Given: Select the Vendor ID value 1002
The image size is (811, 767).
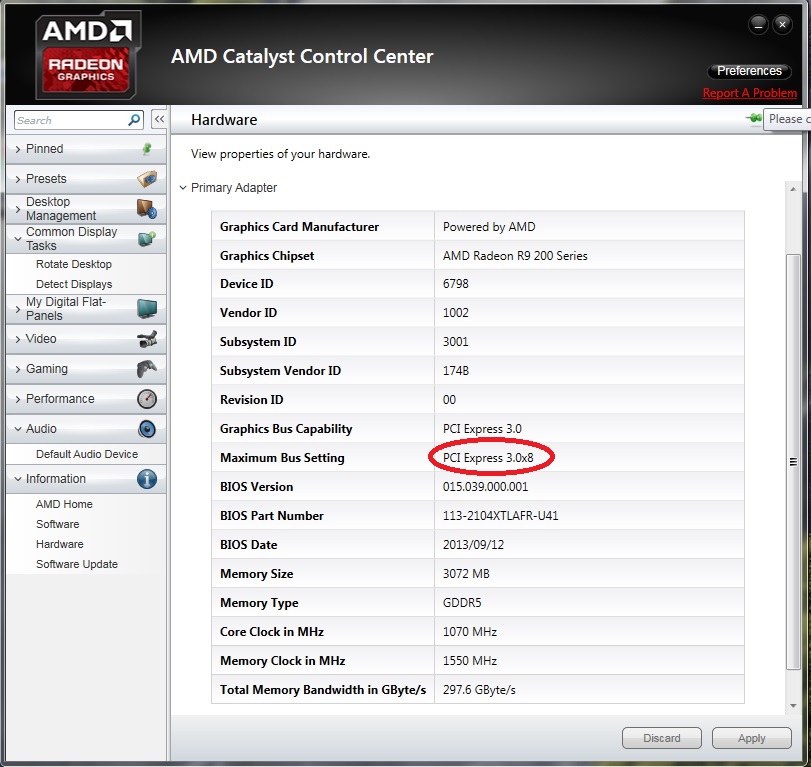Looking at the screenshot, I should tap(456, 313).
